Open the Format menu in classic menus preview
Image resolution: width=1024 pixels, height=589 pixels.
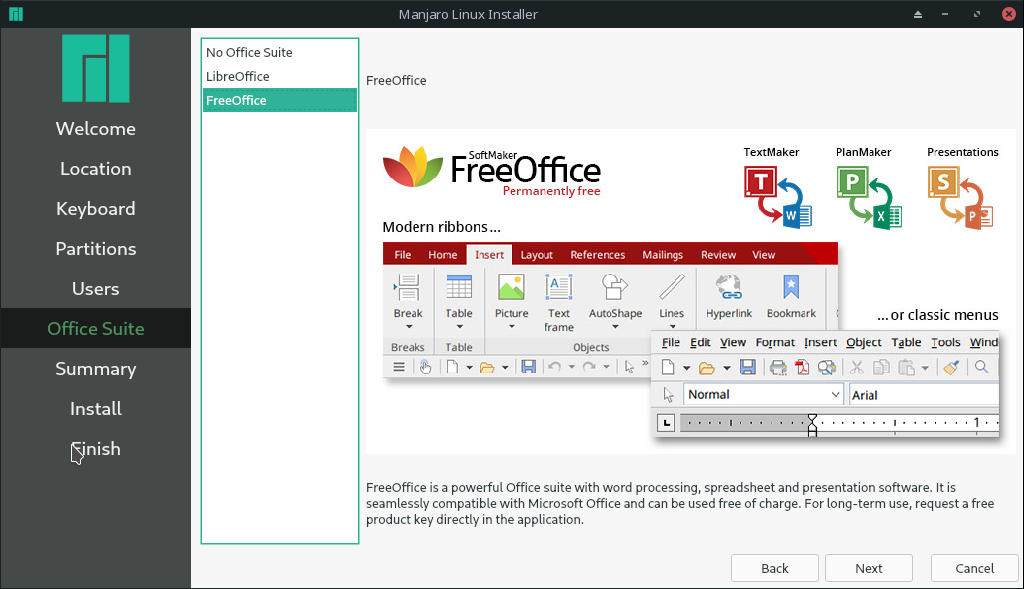(775, 342)
